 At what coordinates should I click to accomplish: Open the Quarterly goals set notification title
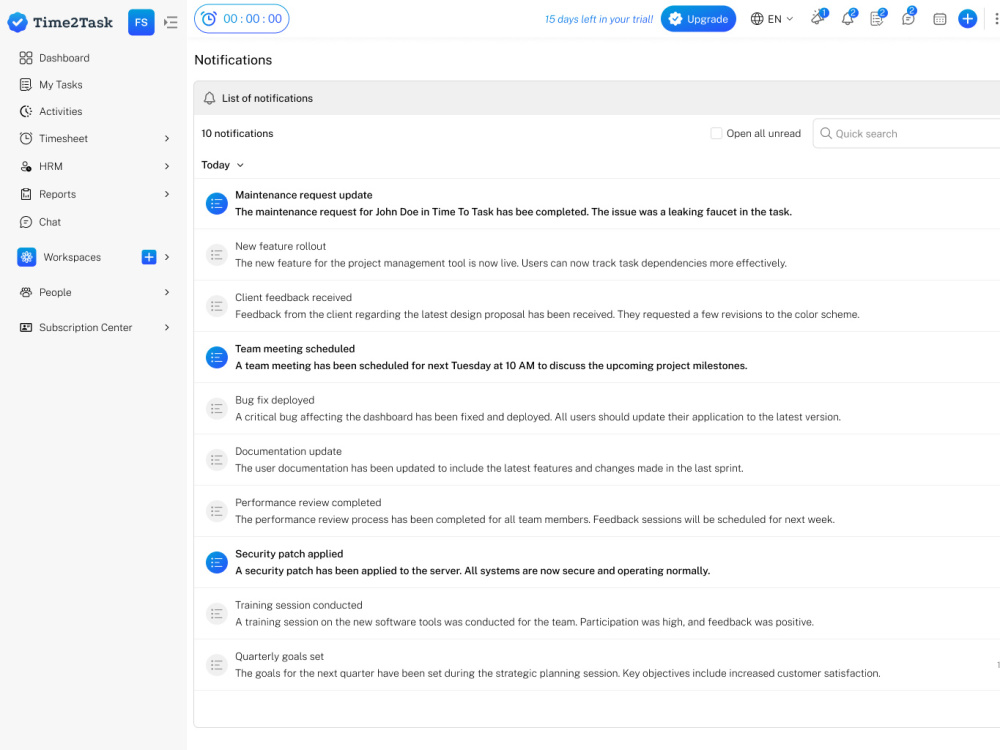(x=279, y=656)
